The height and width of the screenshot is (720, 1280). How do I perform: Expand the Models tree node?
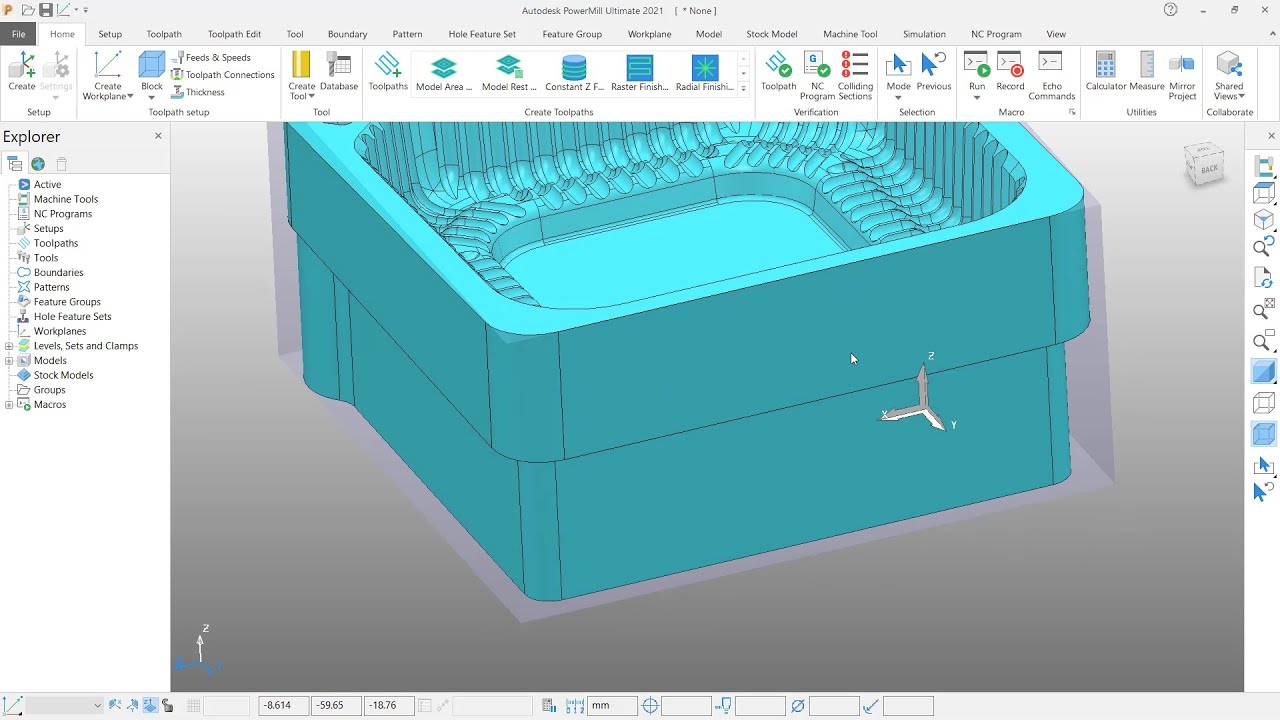click(9, 361)
